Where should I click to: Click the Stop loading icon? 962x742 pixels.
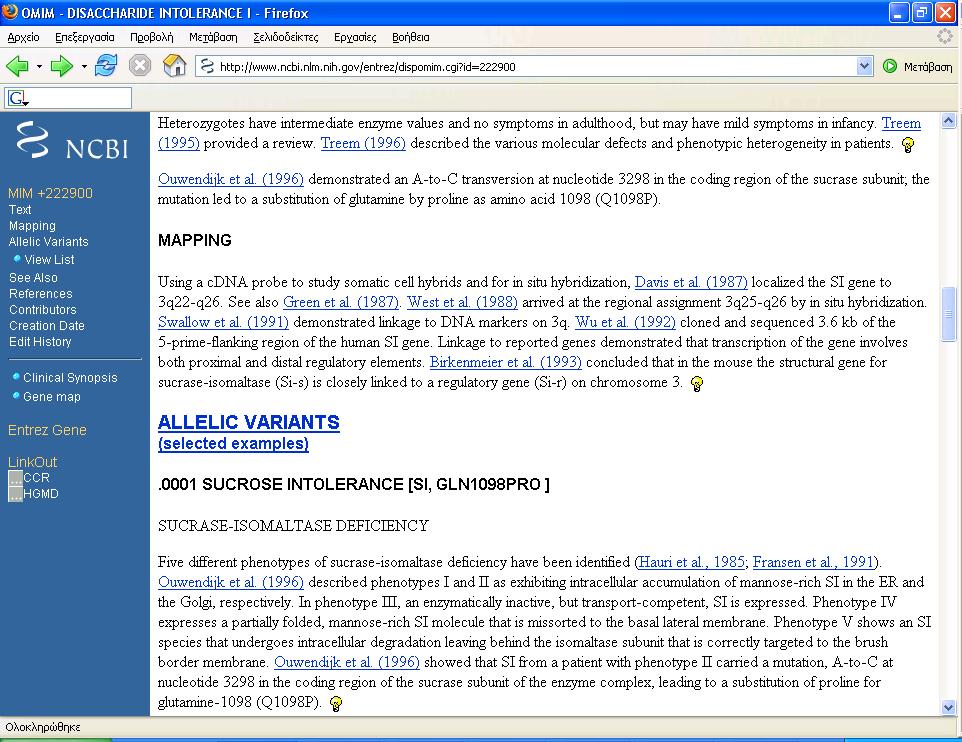(x=140, y=66)
